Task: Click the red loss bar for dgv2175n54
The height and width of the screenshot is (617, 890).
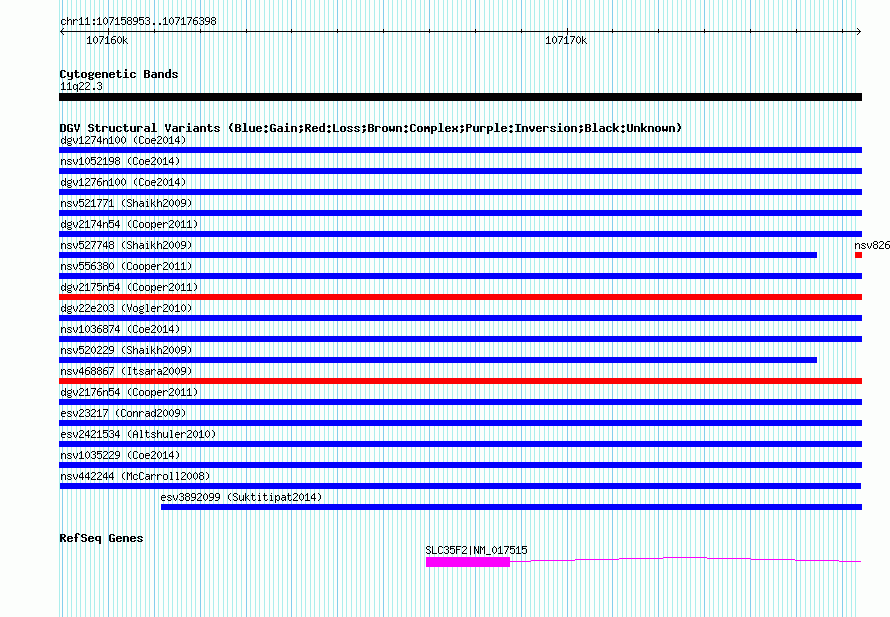Action: pyautogui.click(x=460, y=297)
